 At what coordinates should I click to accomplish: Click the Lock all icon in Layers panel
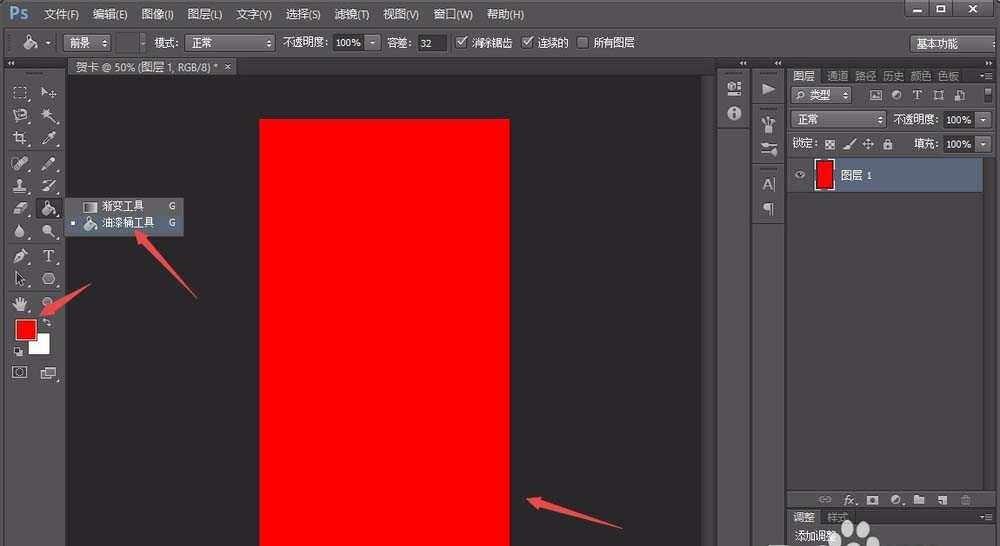pos(888,145)
